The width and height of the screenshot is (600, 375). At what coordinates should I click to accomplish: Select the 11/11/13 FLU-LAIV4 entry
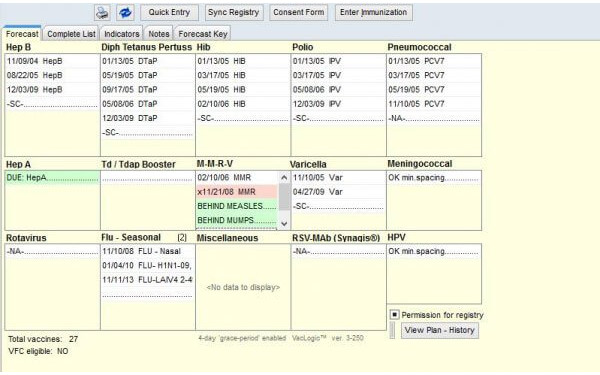coord(147,280)
